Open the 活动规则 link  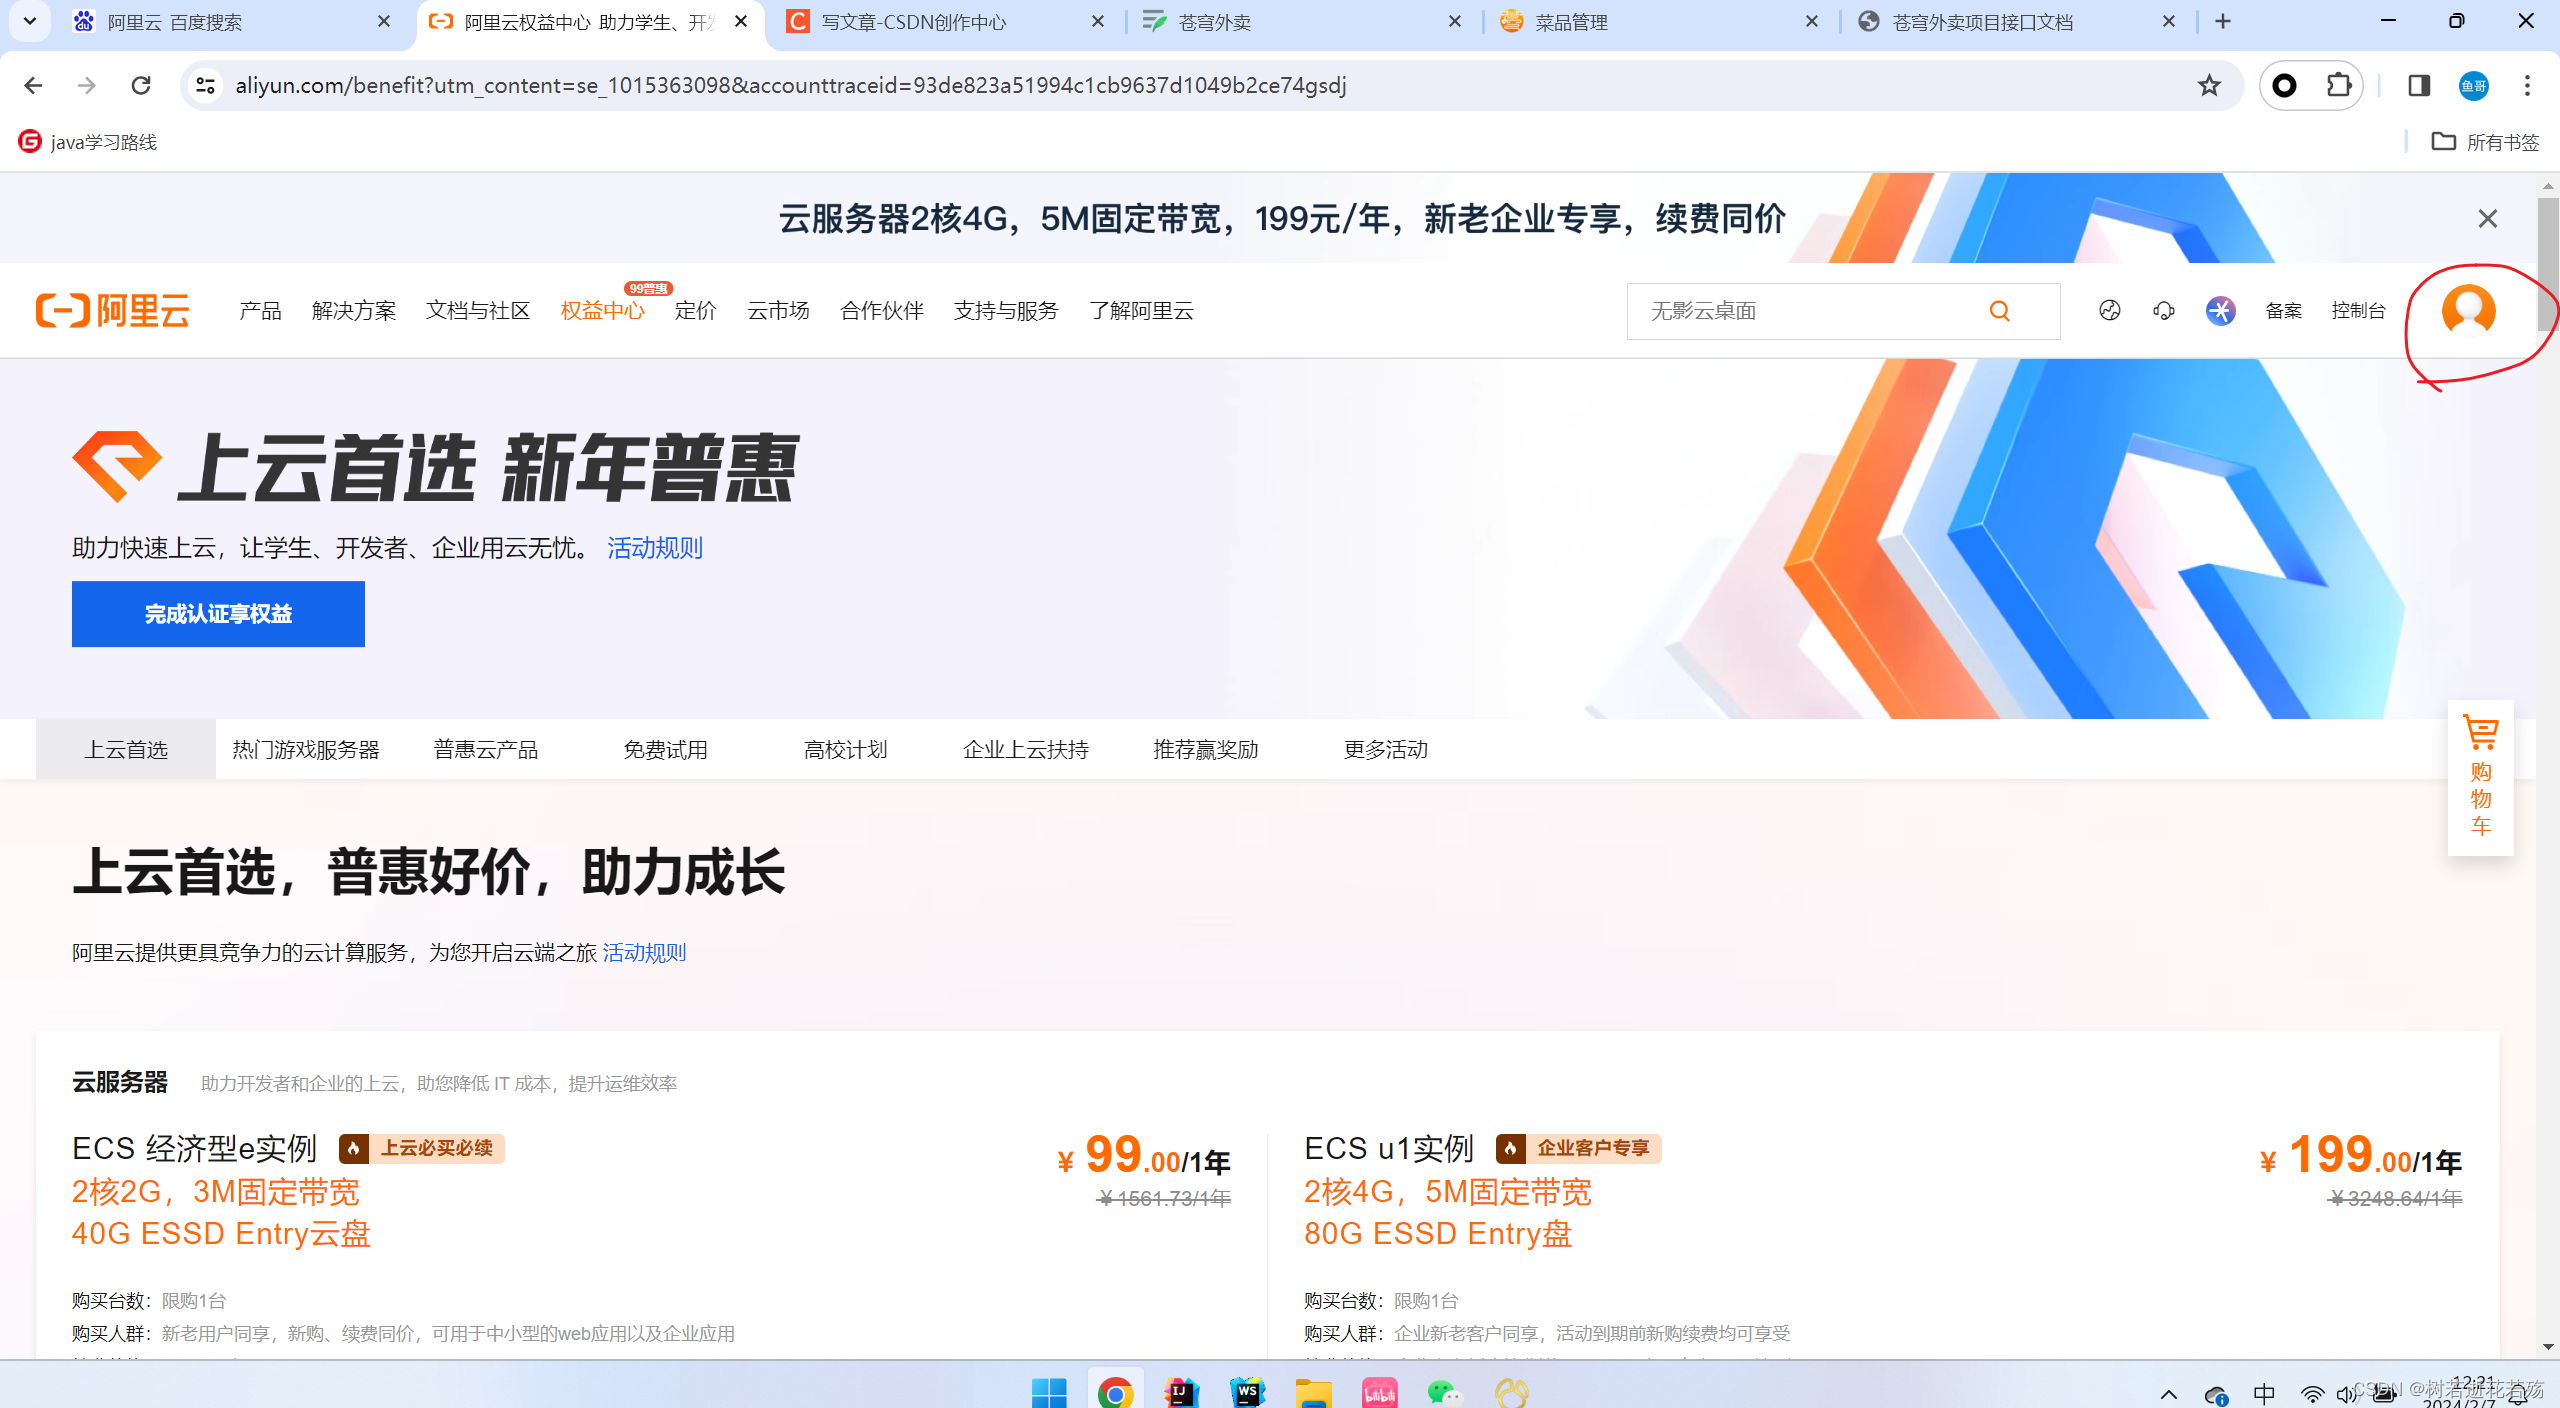point(654,548)
